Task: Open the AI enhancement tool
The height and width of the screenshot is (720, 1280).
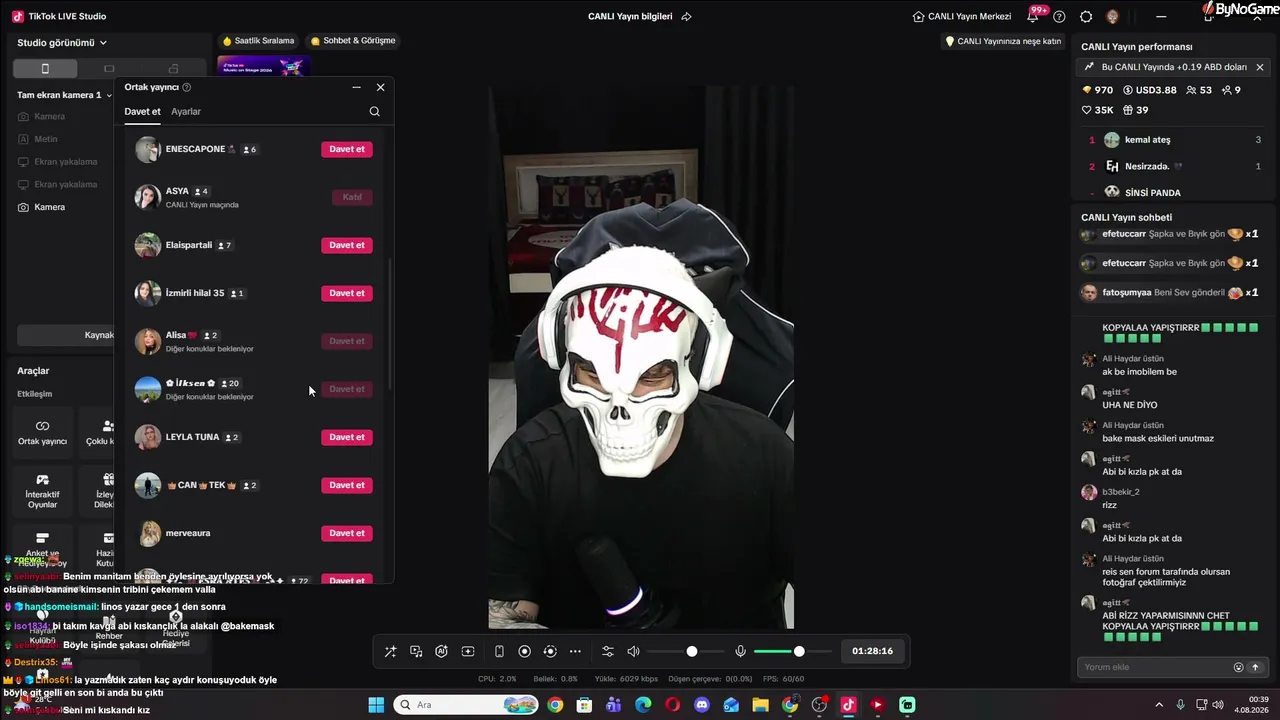Action: click(x=441, y=651)
